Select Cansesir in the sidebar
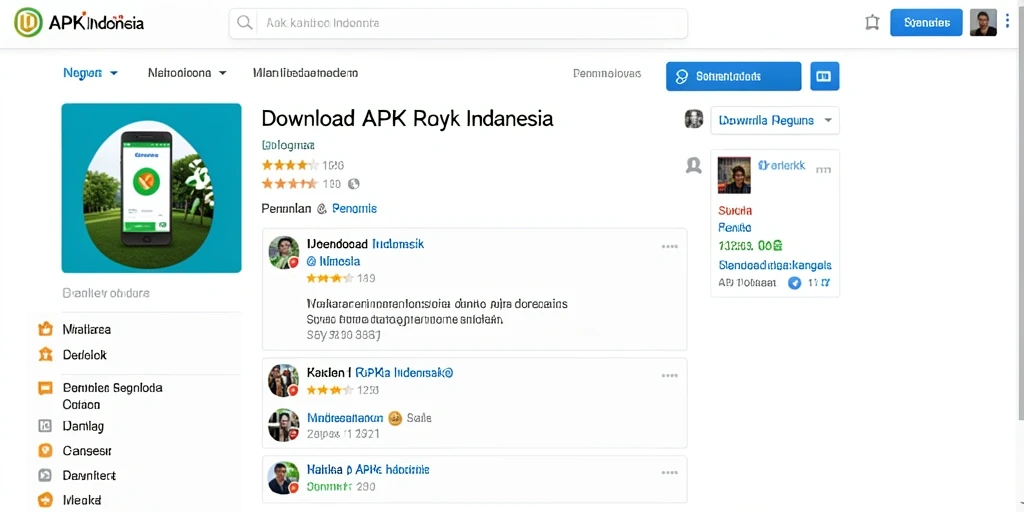 tap(87, 451)
